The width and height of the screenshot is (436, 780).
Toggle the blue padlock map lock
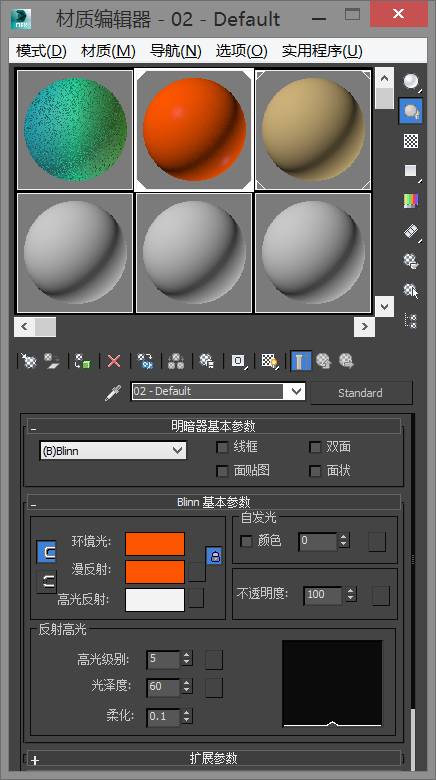coord(214,556)
